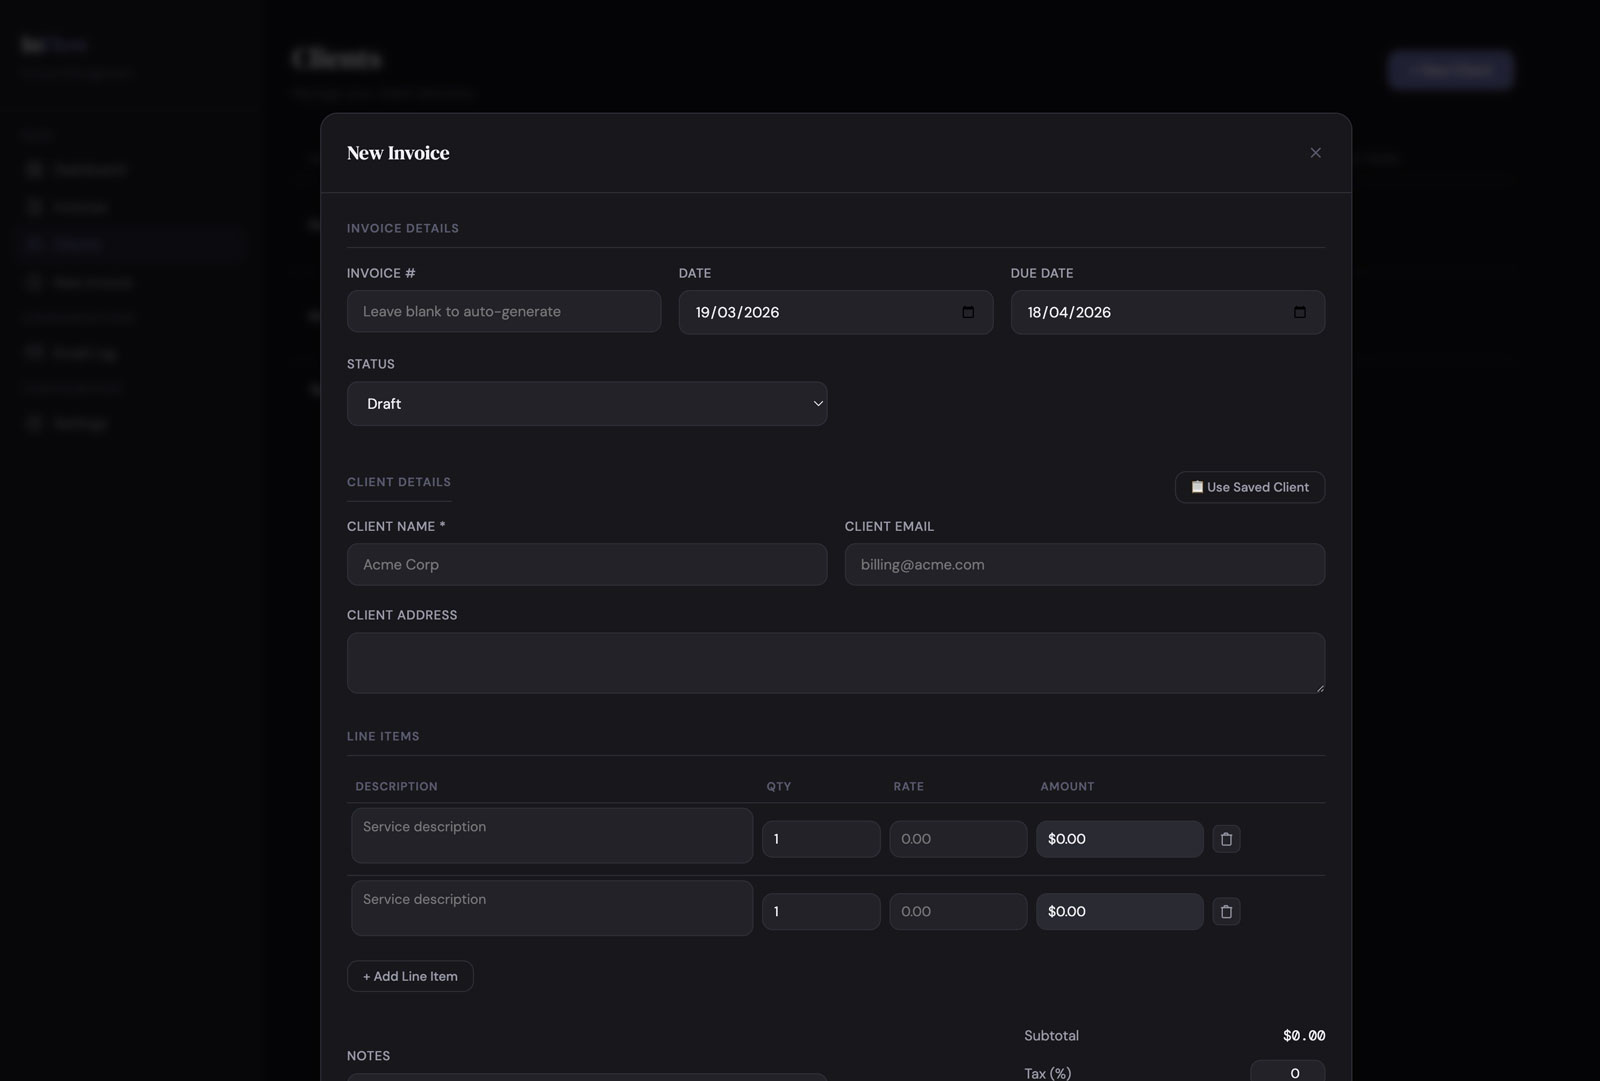Close the New Invoice dialog
This screenshot has height=1081, width=1600.
1315,153
